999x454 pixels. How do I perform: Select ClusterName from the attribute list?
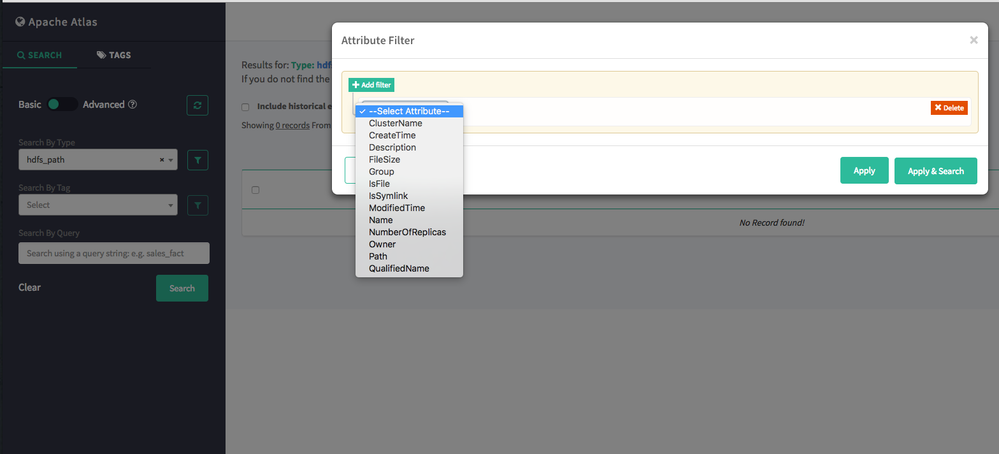409,124
